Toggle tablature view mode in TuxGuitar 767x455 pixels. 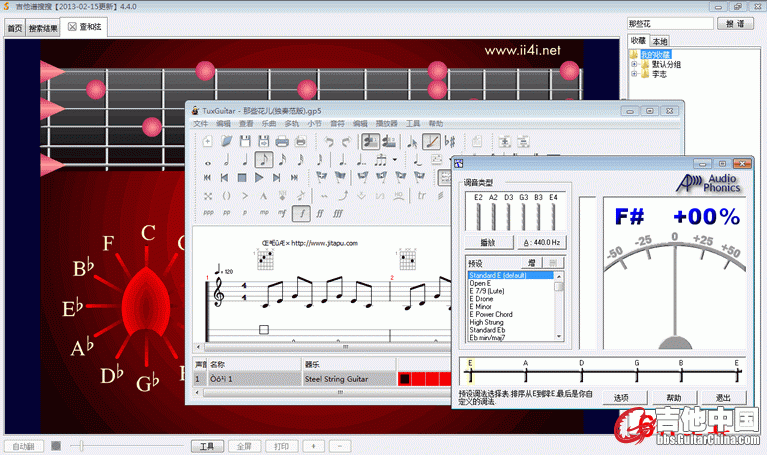[389, 142]
